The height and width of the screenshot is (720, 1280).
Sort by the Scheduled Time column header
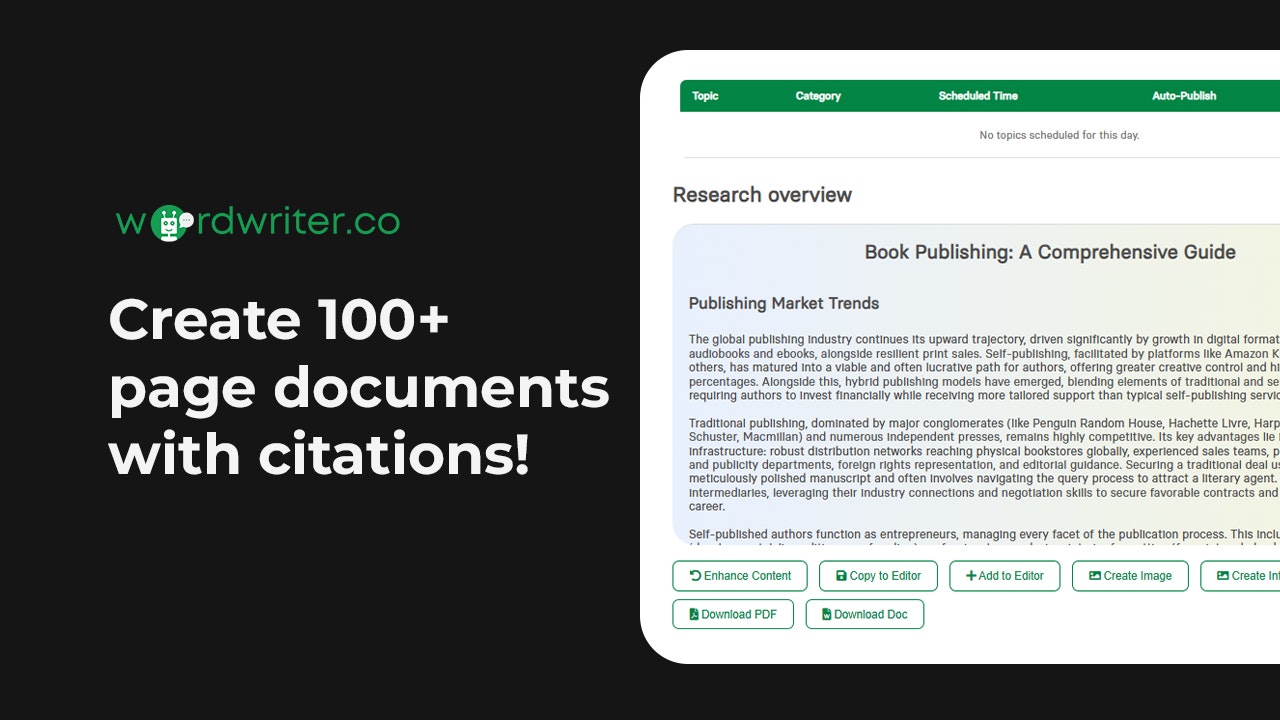coord(977,96)
